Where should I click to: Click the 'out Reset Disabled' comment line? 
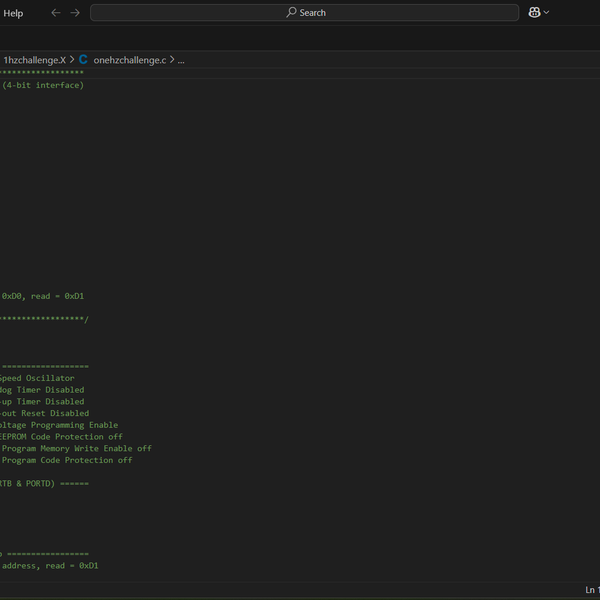point(44,413)
